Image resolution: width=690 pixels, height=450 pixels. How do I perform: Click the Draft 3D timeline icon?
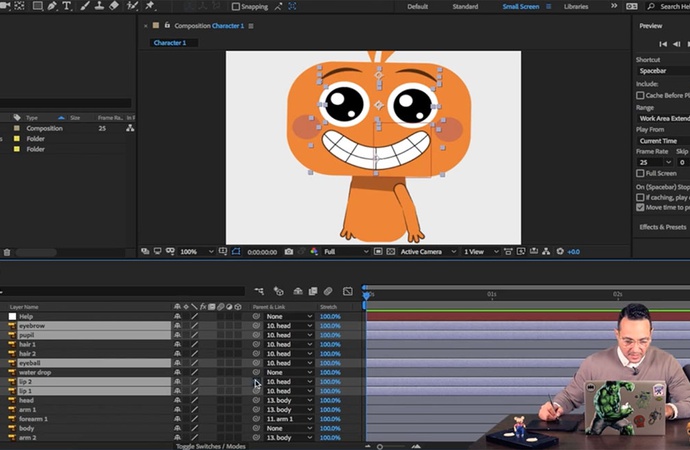279,291
